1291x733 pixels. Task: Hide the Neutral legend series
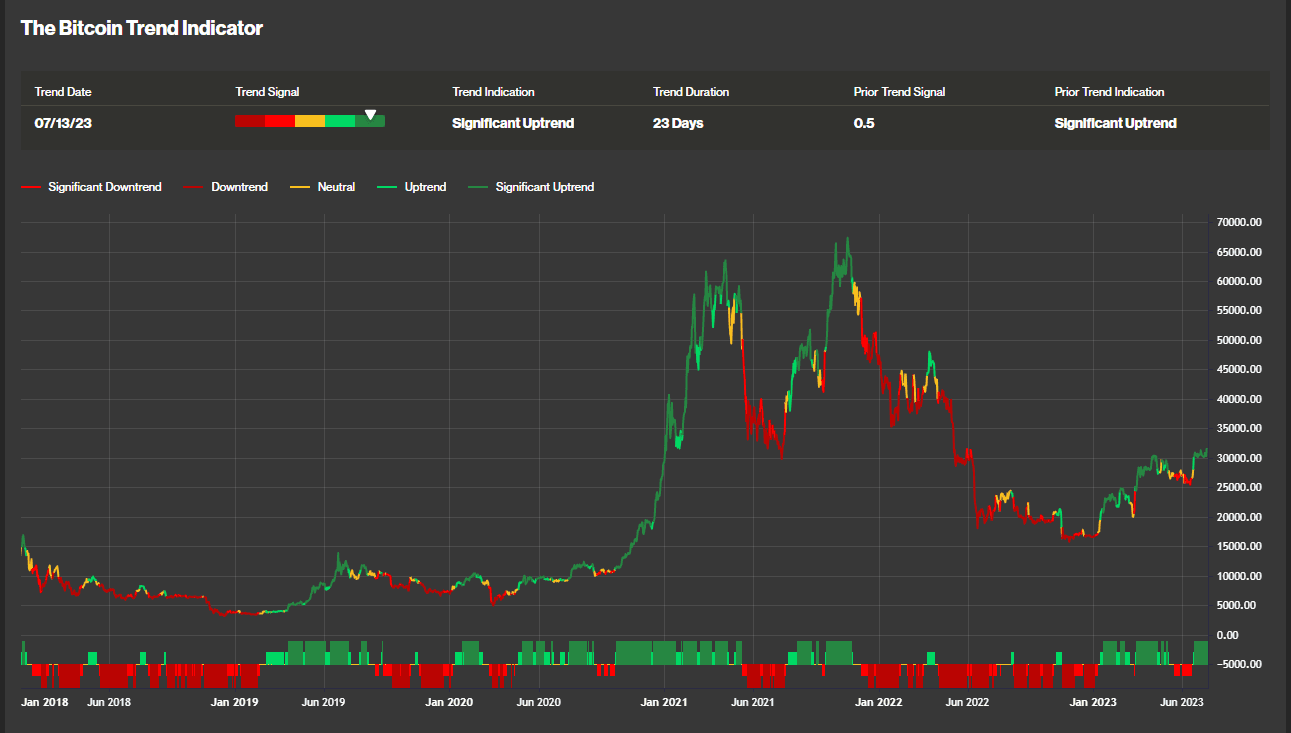pyautogui.click(x=322, y=187)
